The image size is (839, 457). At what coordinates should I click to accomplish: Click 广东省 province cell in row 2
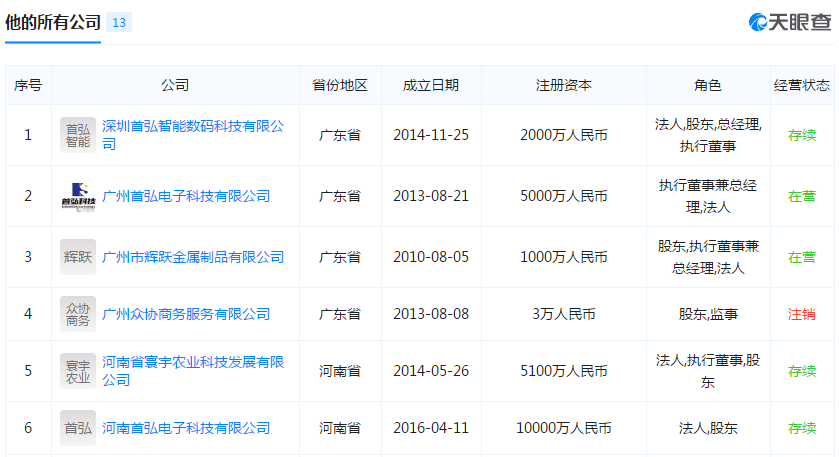[x=340, y=196]
